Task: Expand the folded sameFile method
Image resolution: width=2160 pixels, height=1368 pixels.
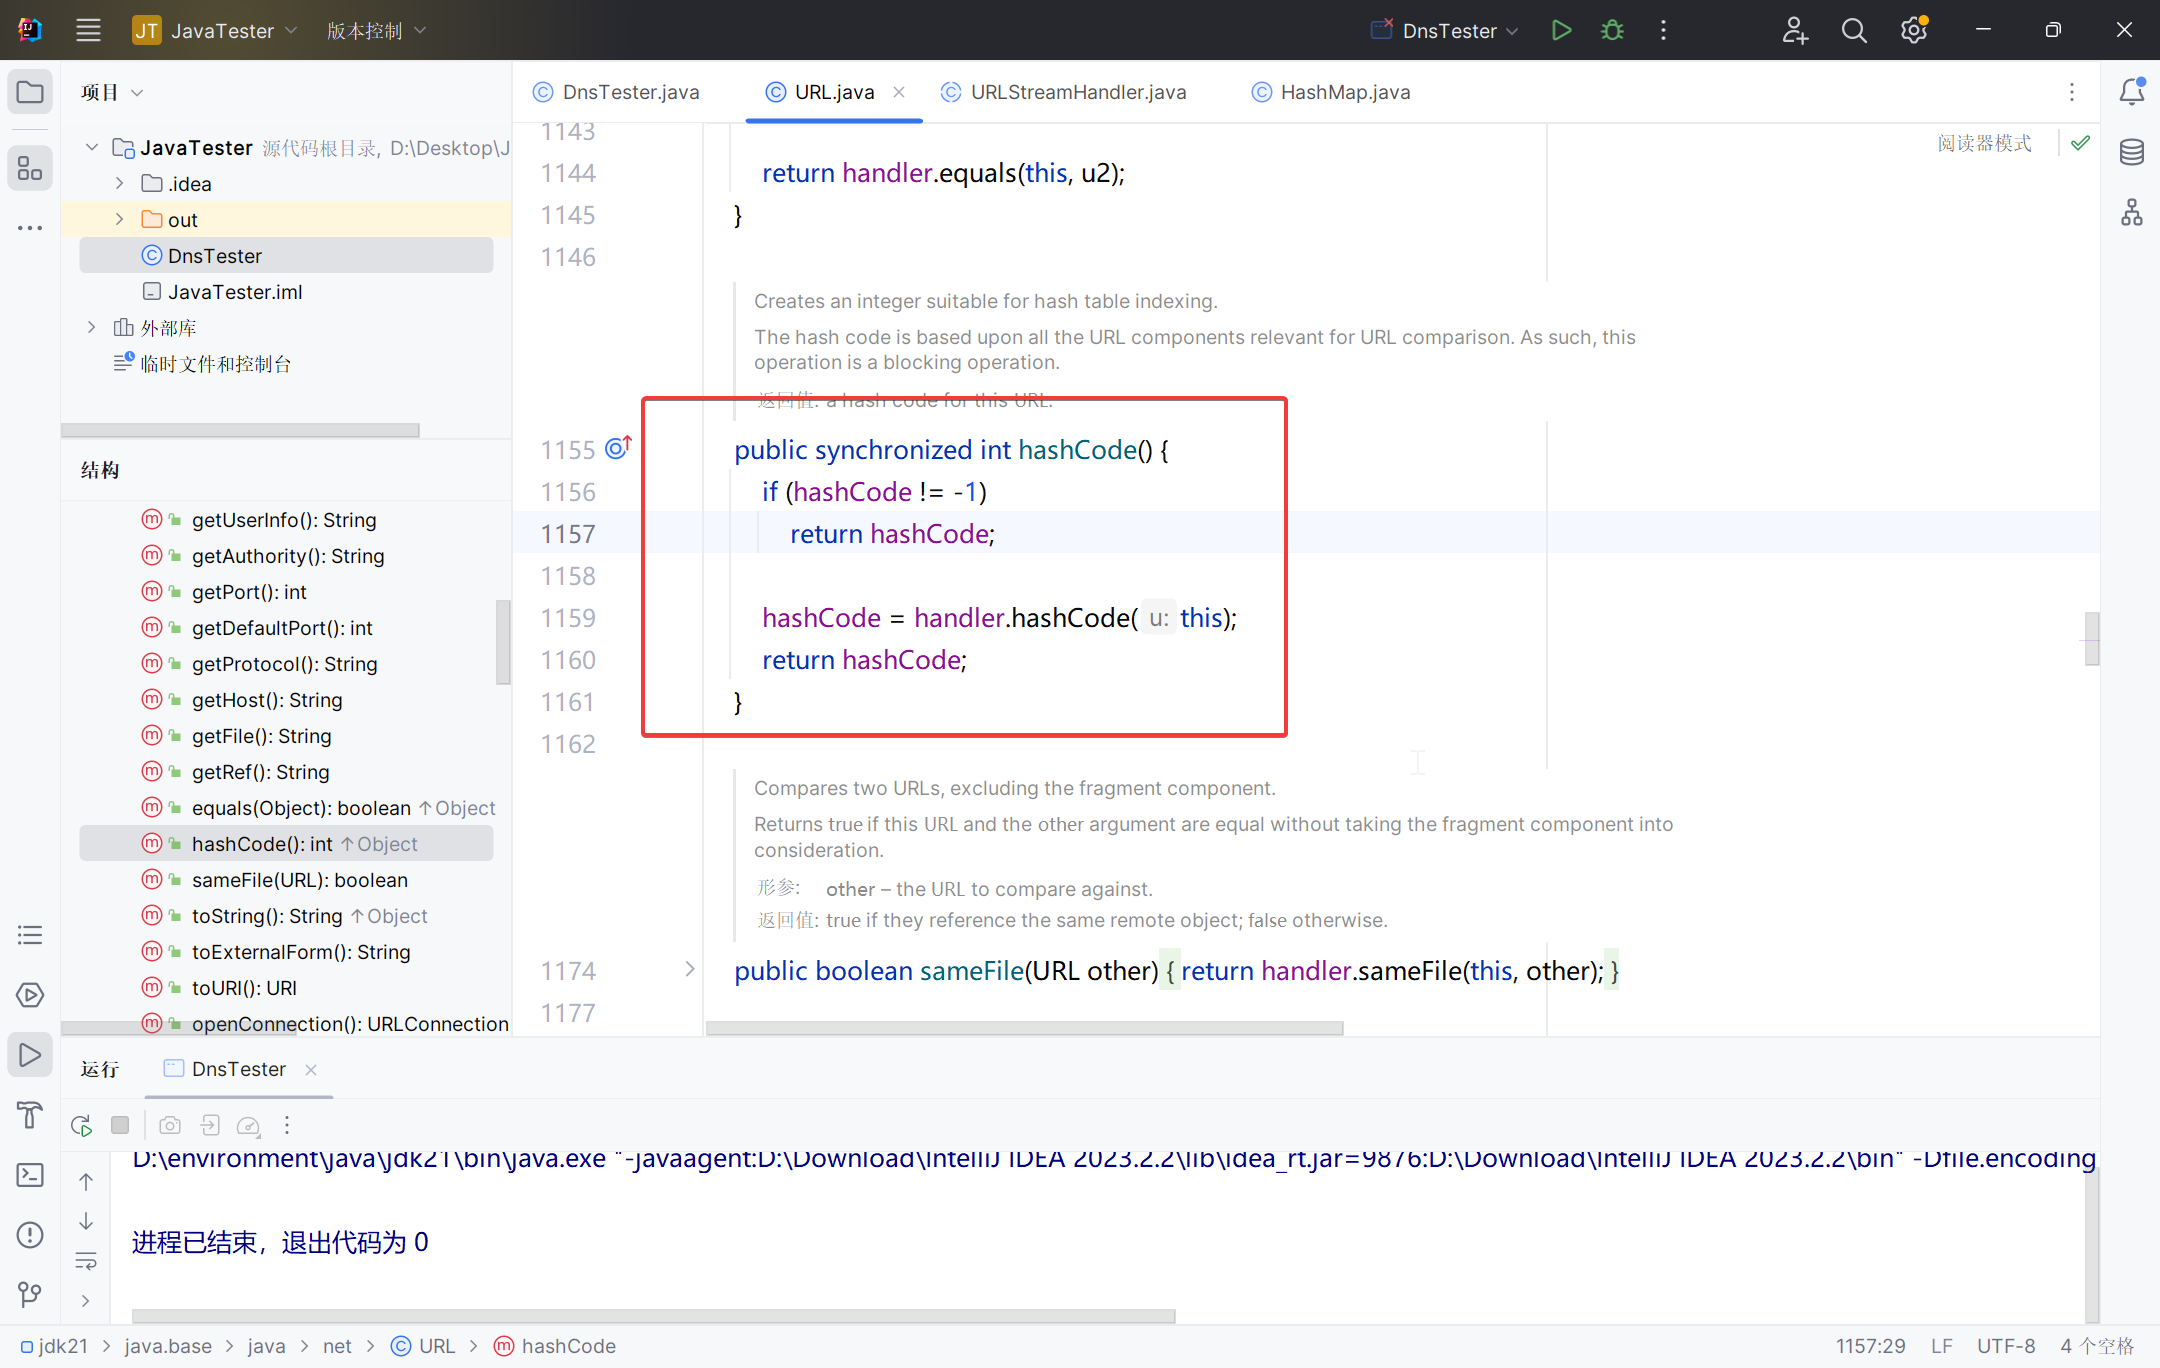Action: point(690,969)
